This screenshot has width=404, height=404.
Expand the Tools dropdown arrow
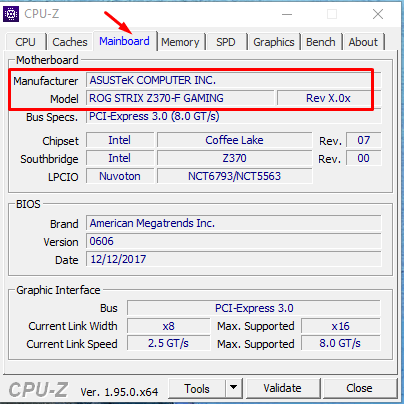coord(234,388)
